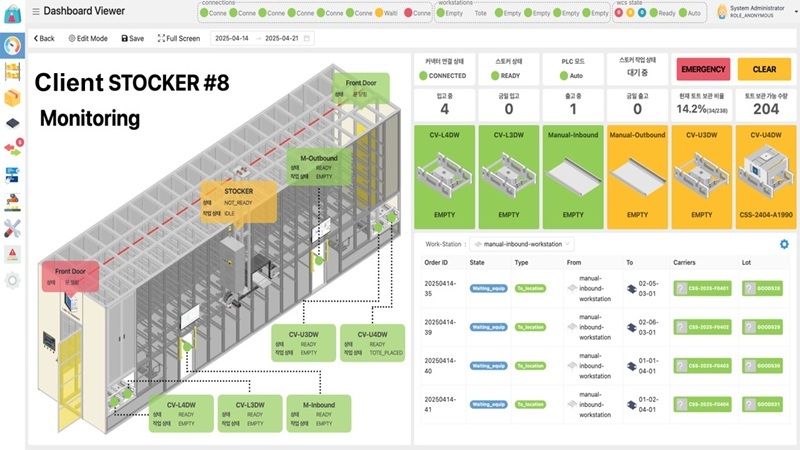800x450 pixels.
Task: Click the shopping bag app logo
Action: (12, 13)
